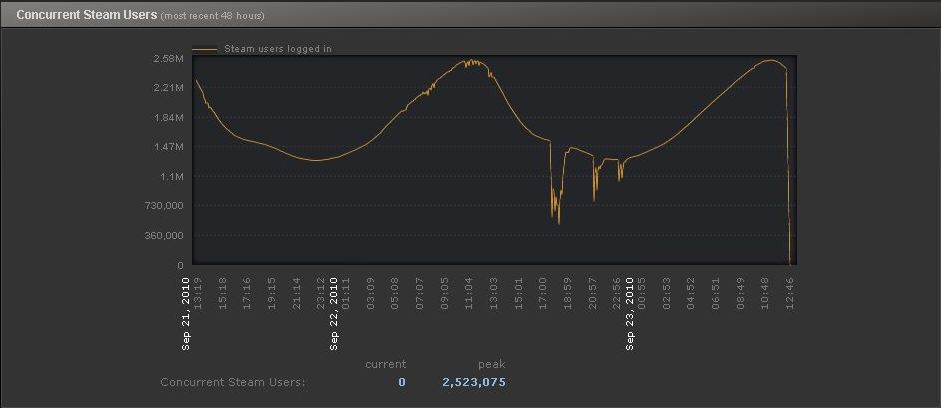Image resolution: width=941 pixels, height=408 pixels.
Task: Click the 21:14 time tick label
Action: pos(296,293)
